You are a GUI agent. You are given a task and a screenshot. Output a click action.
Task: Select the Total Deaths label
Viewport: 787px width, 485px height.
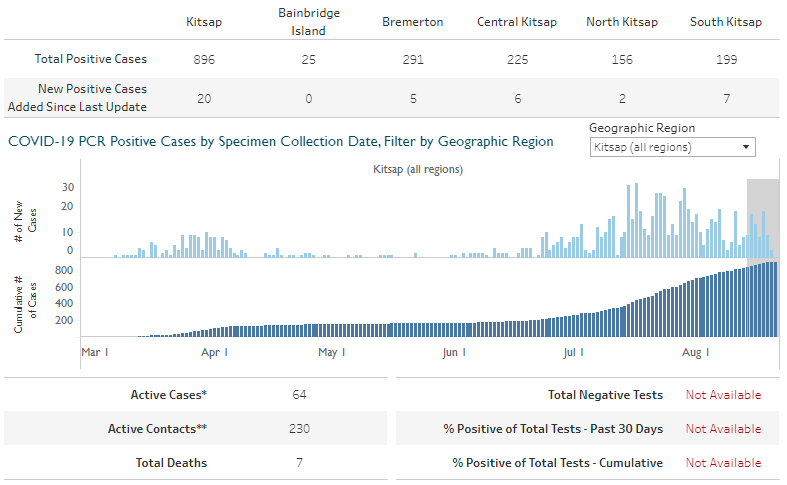171,463
